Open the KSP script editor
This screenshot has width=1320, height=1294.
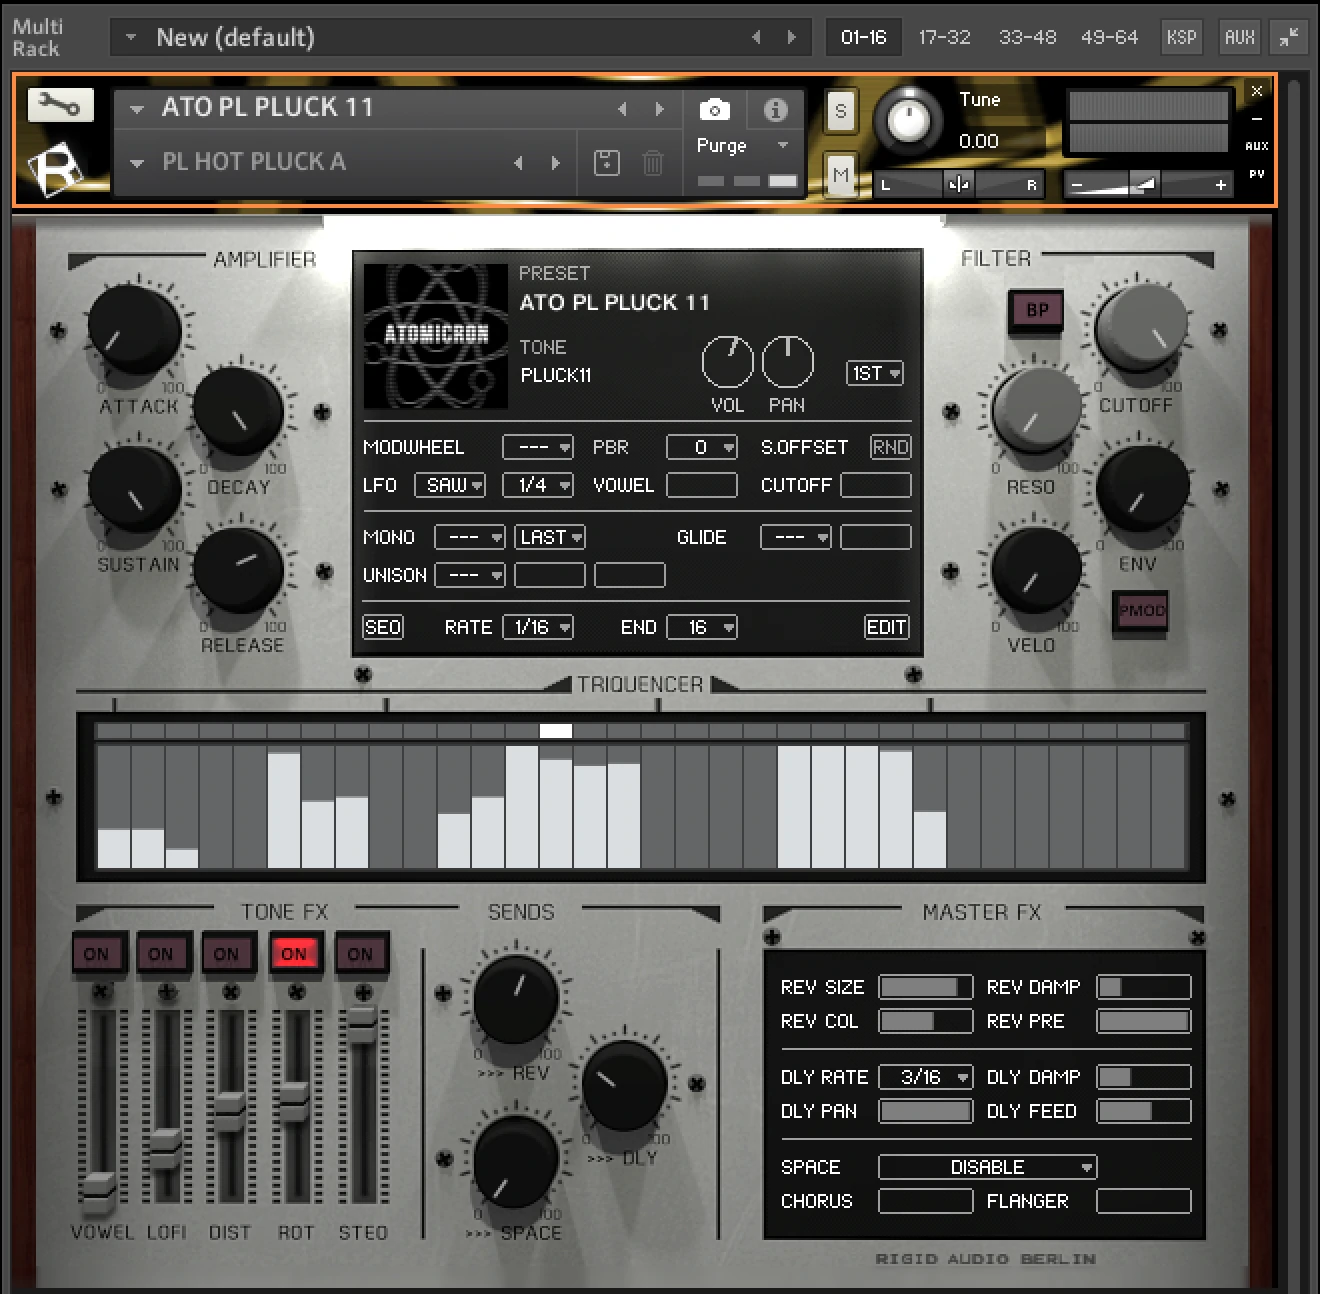click(1181, 37)
